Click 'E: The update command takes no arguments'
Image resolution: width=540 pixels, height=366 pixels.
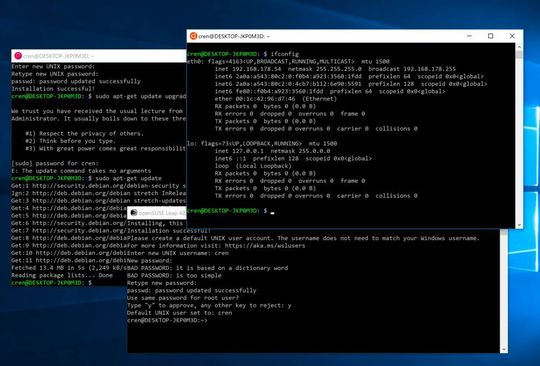[x=81, y=171]
